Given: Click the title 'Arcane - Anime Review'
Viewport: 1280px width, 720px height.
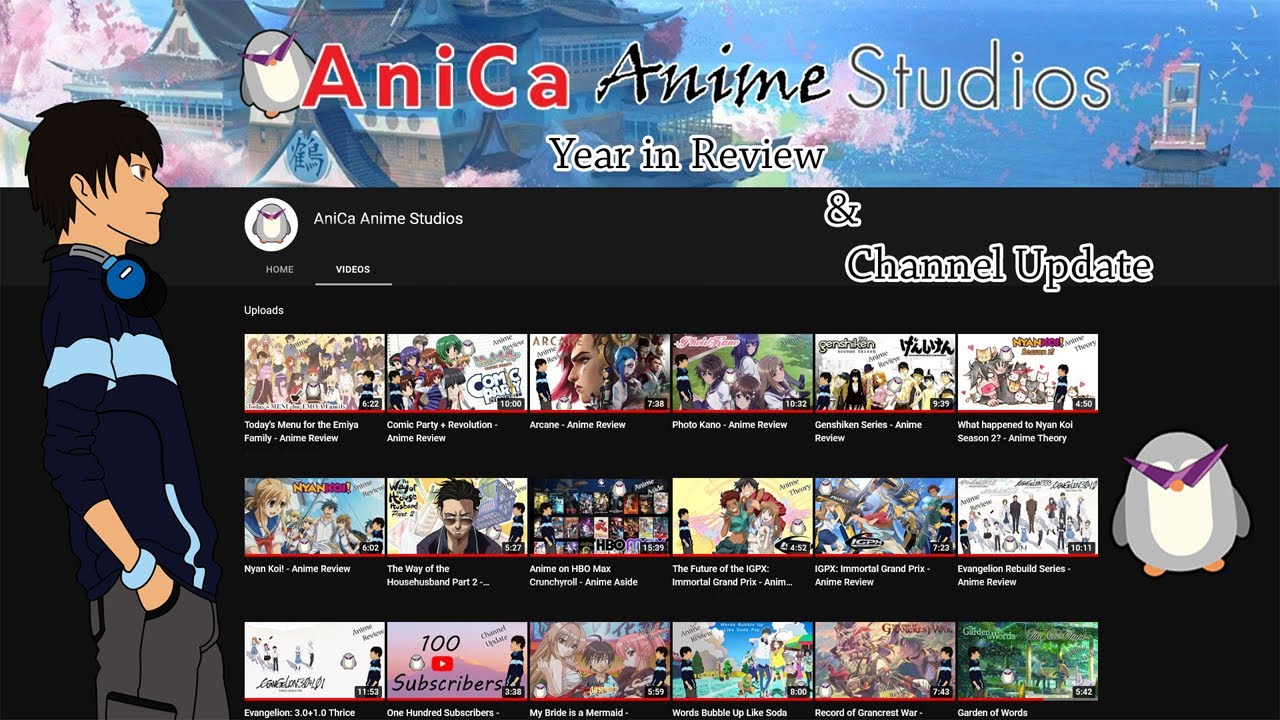Looking at the screenshot, I should tap(578, 425).
